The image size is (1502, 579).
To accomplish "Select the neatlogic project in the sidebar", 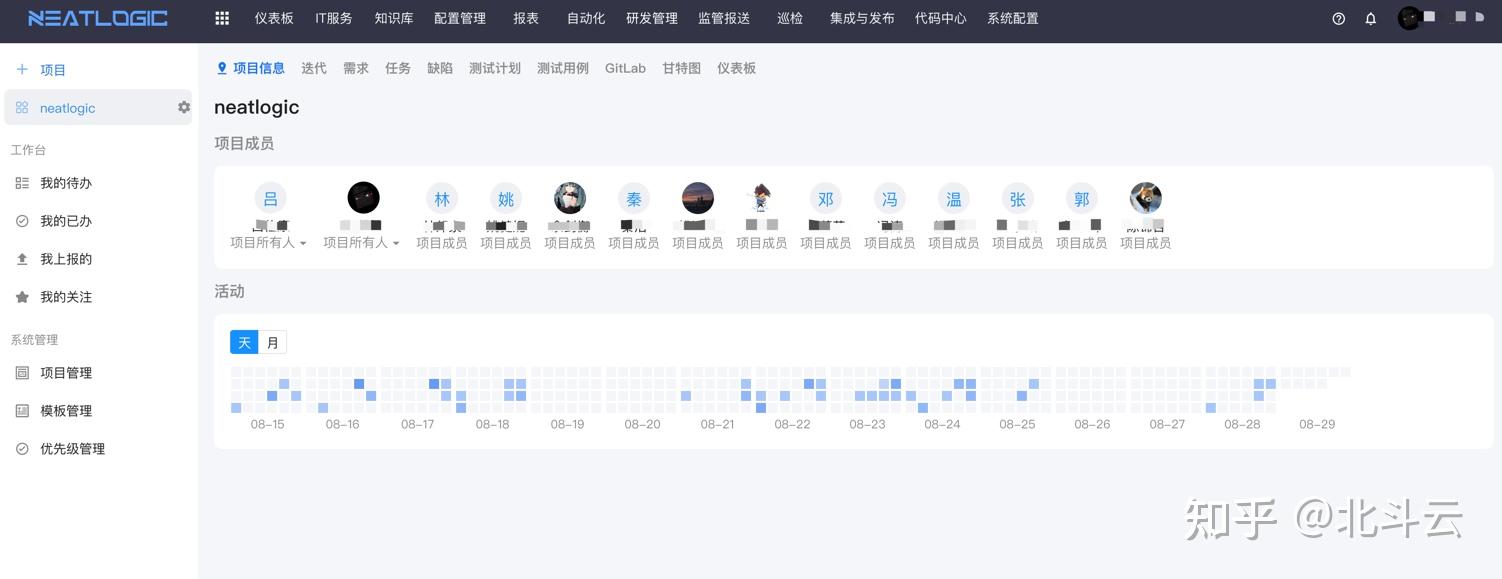I will pyautogui.click(x=67, y=107).
